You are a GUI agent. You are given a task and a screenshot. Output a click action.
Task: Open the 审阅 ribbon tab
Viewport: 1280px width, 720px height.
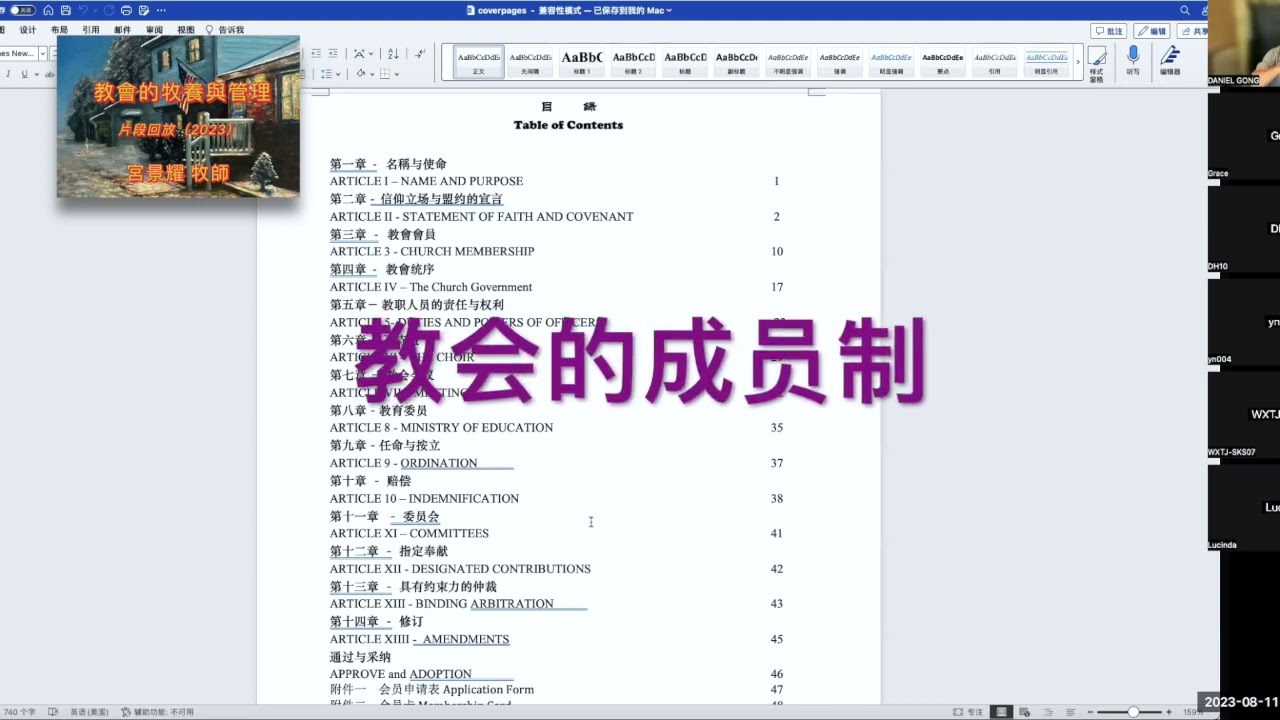[154, 30]
